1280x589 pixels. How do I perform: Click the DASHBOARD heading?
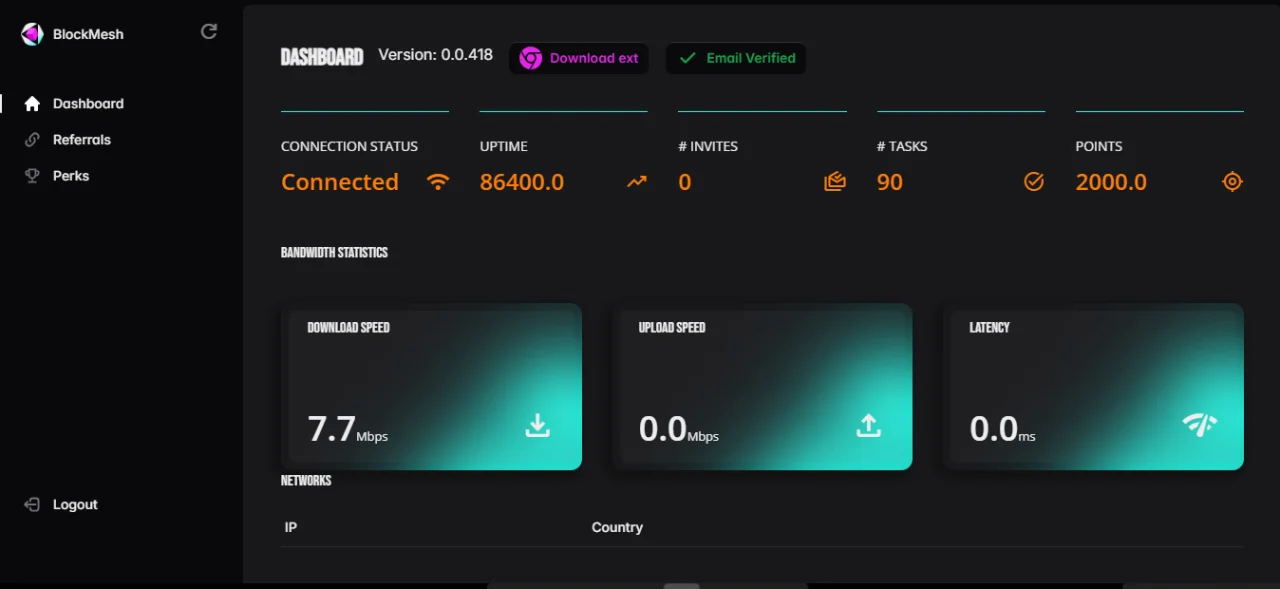pos(322,57)
